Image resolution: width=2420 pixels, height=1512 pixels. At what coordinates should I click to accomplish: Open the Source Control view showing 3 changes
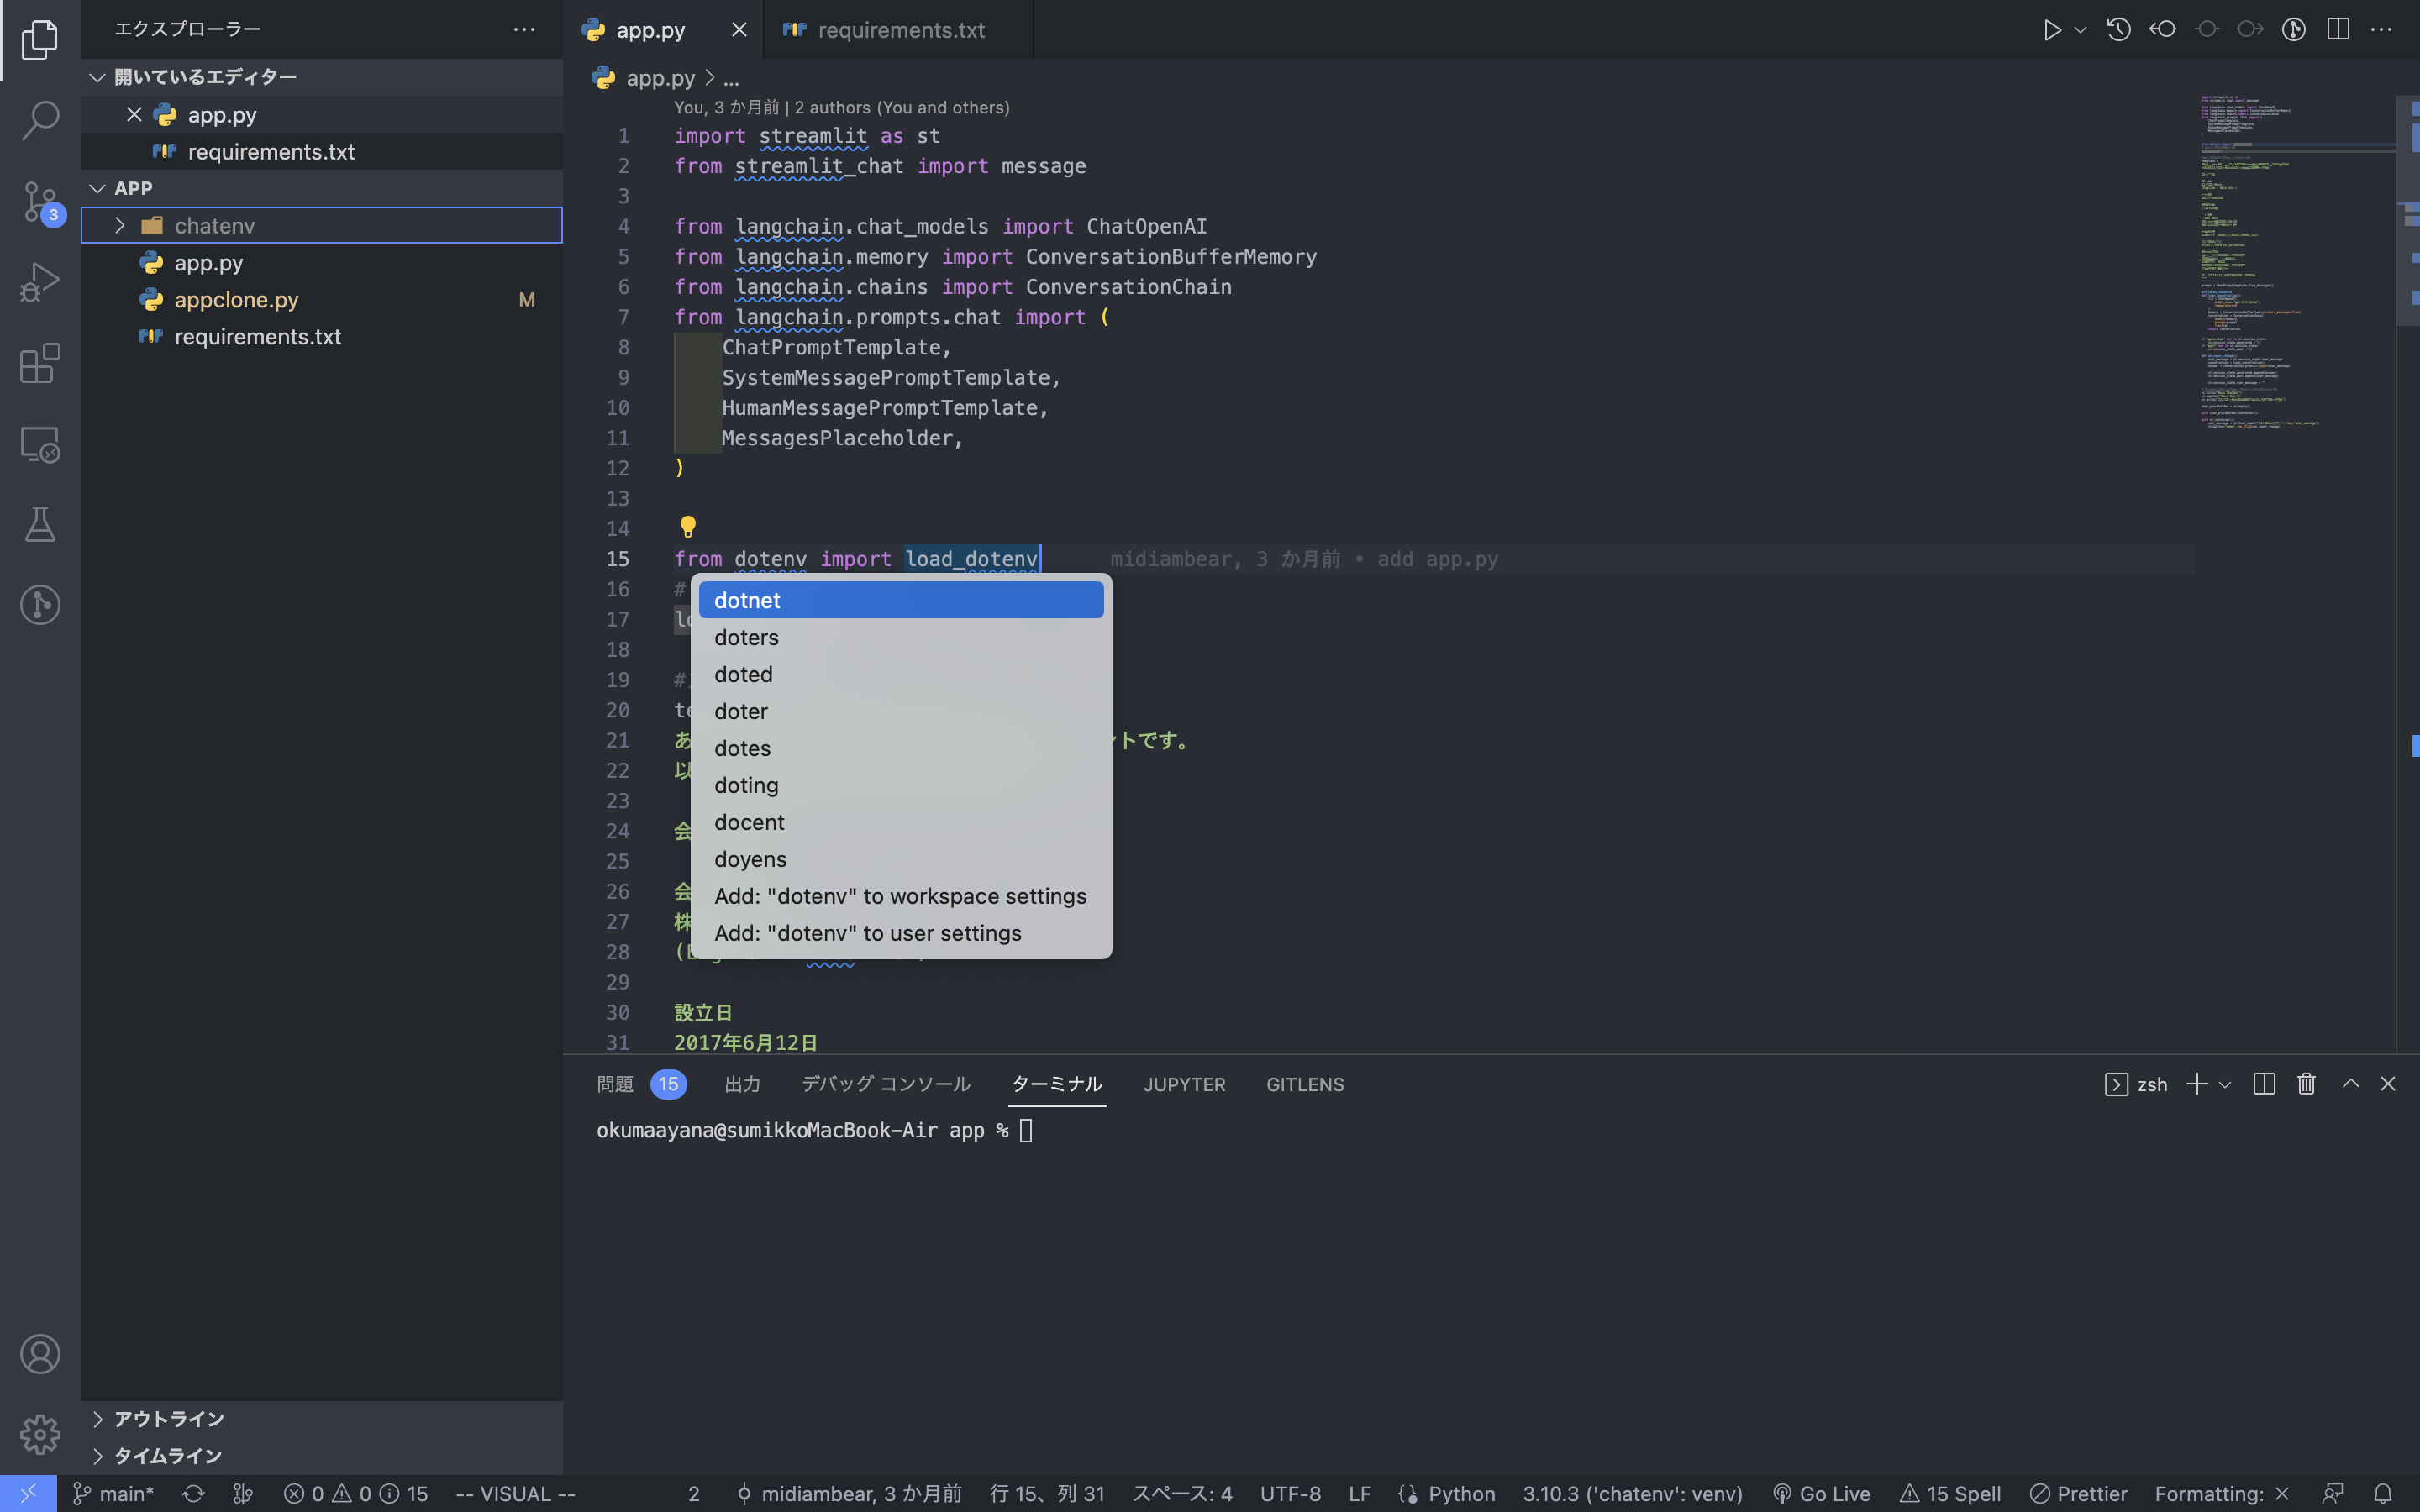[x=40, y=201]
